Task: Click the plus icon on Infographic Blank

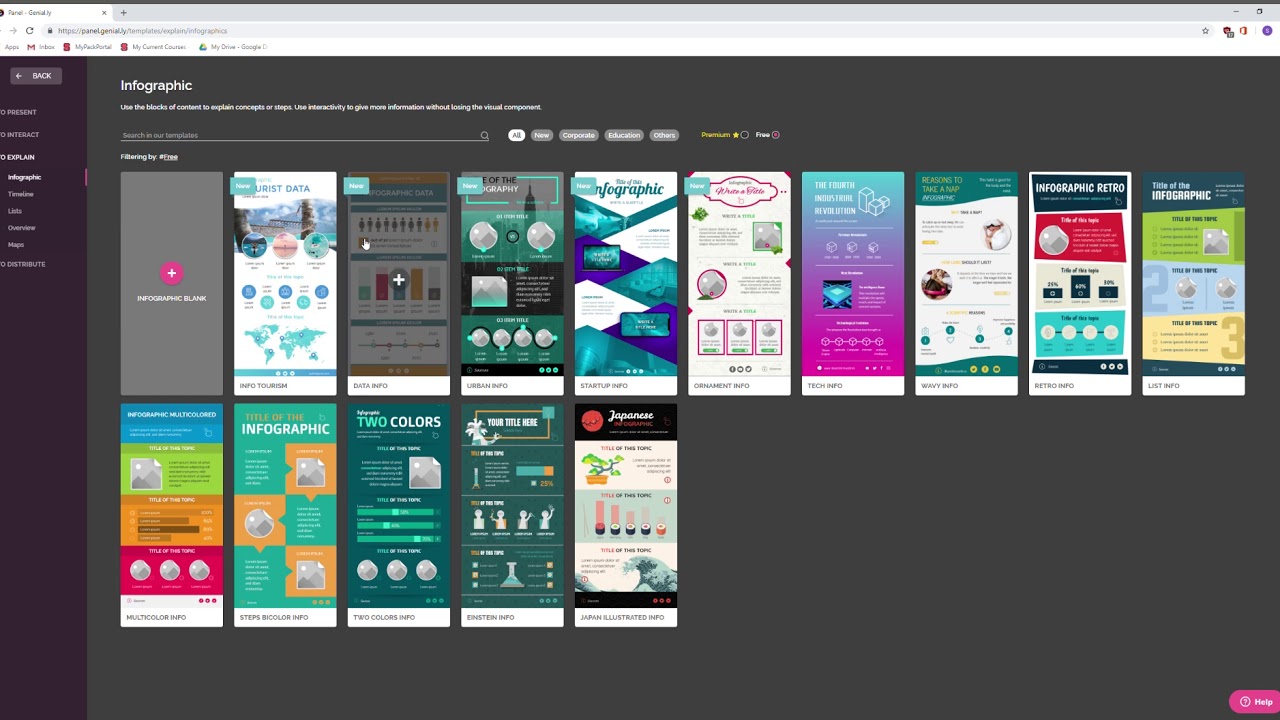Action: 172,273
